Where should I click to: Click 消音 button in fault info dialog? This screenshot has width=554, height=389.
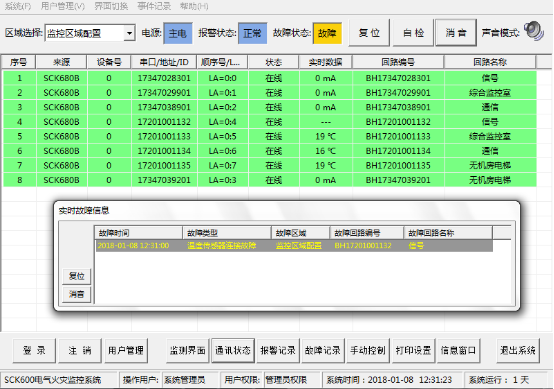76,294
